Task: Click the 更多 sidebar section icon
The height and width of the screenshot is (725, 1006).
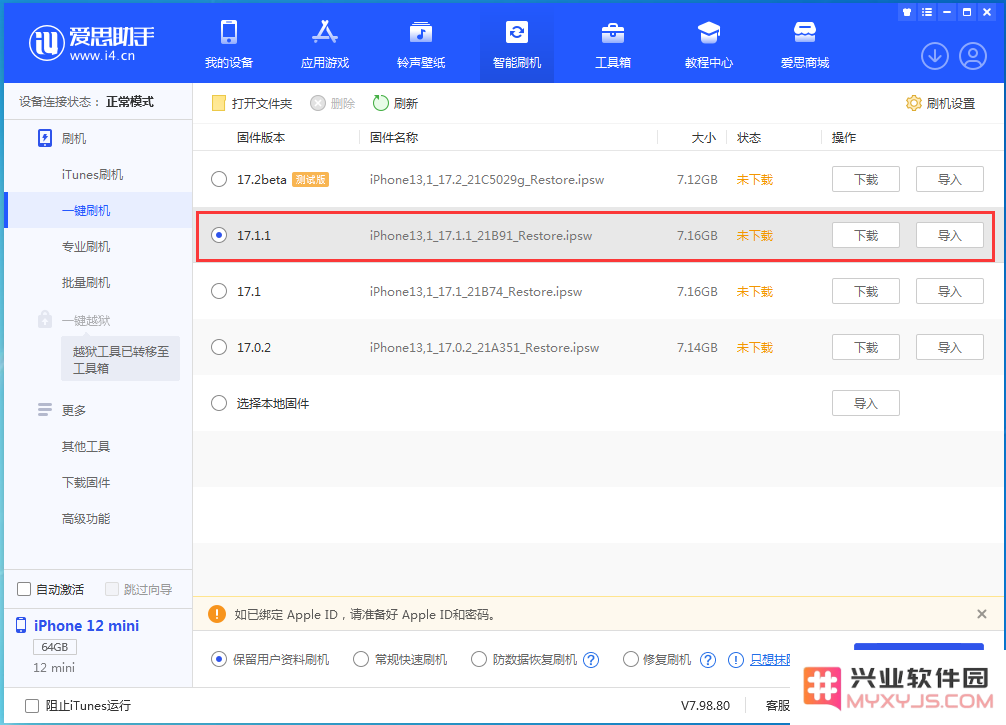Action: [x=44, y=409]
